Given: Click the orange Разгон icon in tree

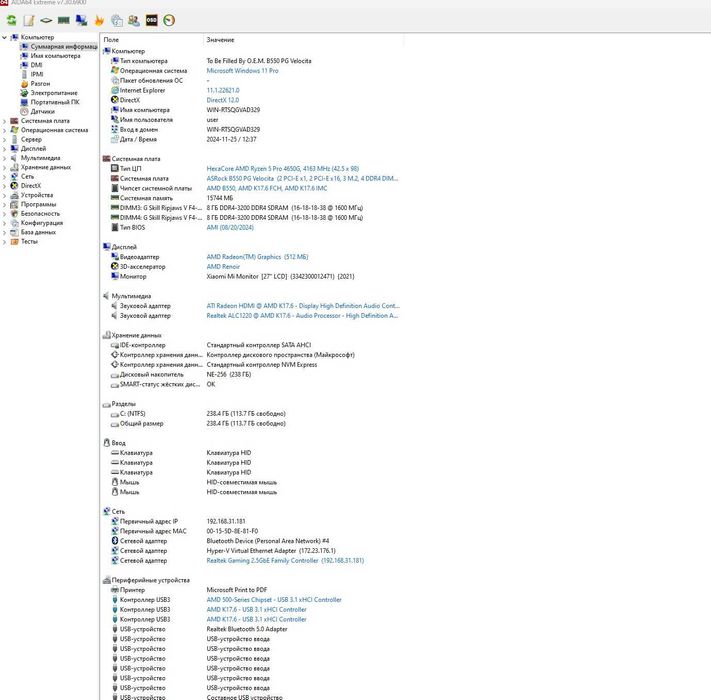Looking at the screenshot, I should 24,84.
